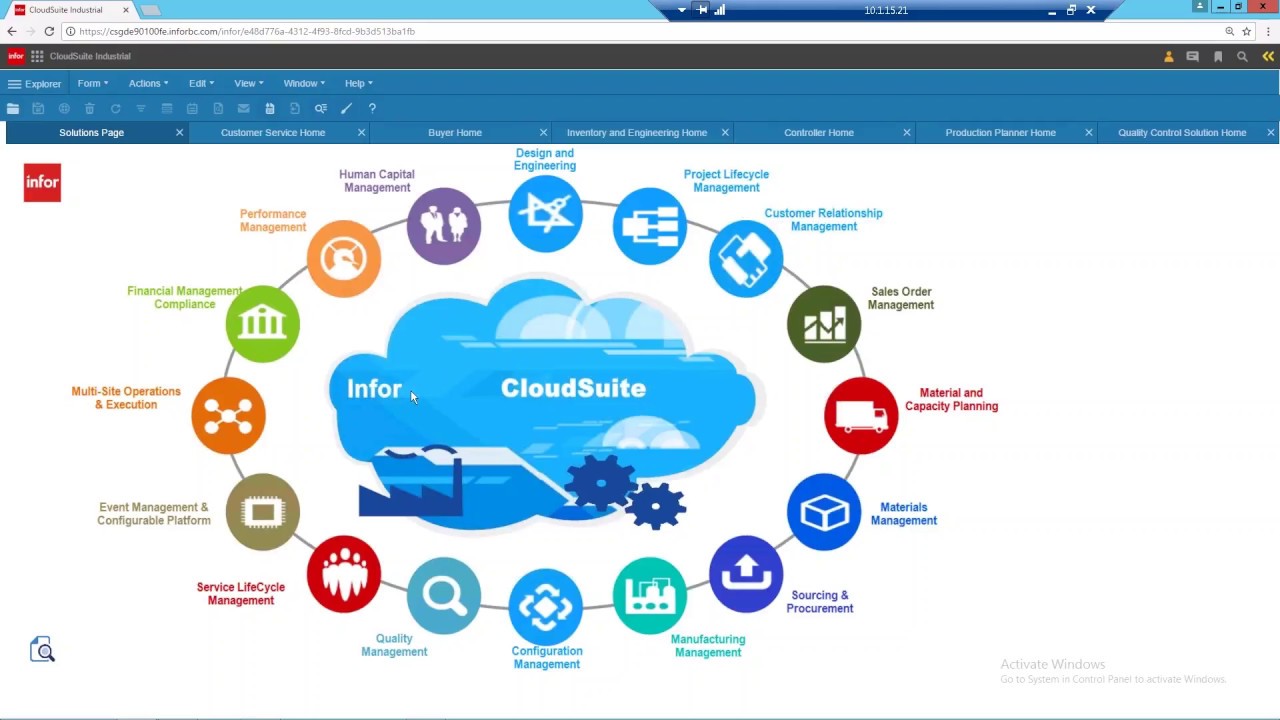Open the app grid launcher icon

tap(37, 56)
